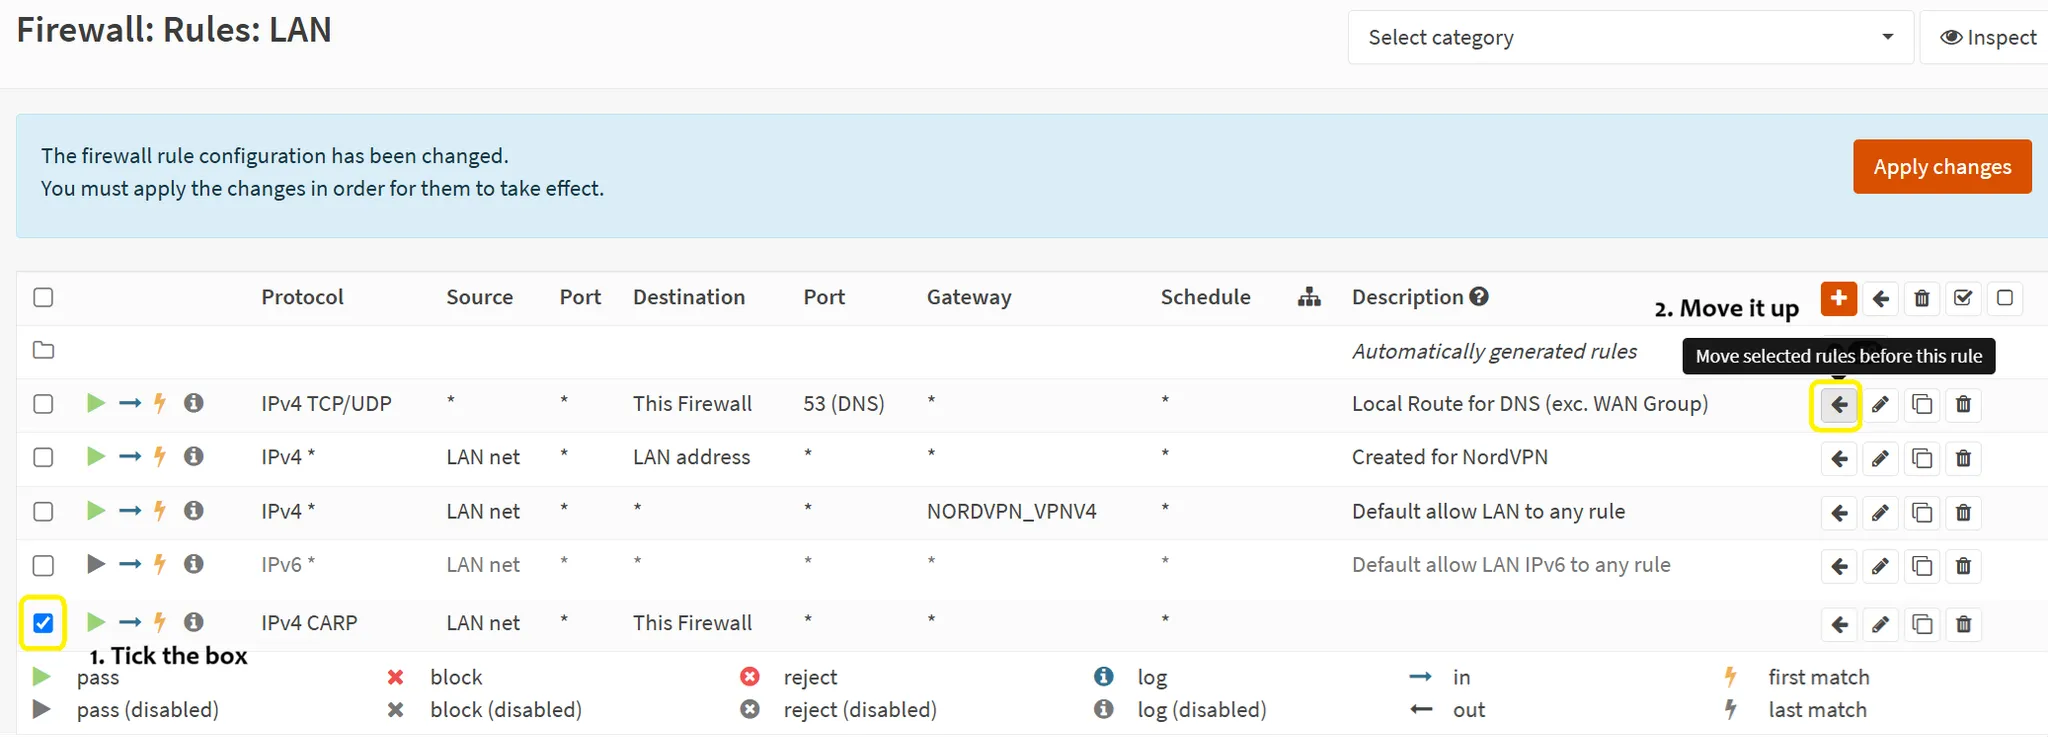Click the disable selected rules square icon
Viewport: 2048px width, 738px height.
pyautogui.click(x=2004, y=298)
